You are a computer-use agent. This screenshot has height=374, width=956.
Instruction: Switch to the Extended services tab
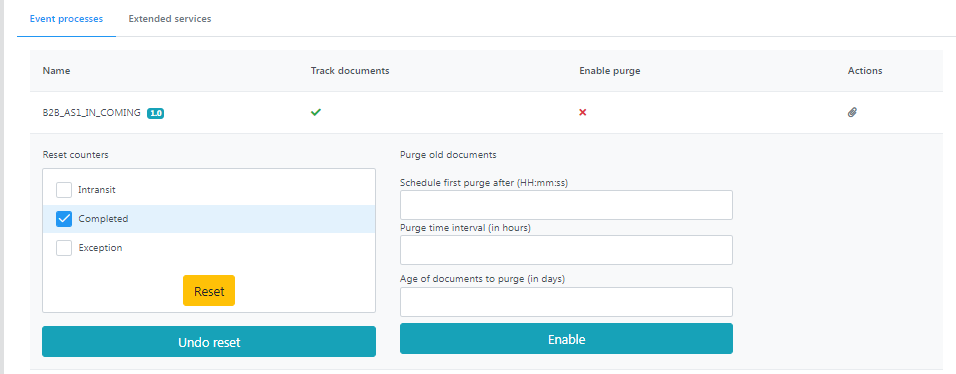(x=170, y=19)
